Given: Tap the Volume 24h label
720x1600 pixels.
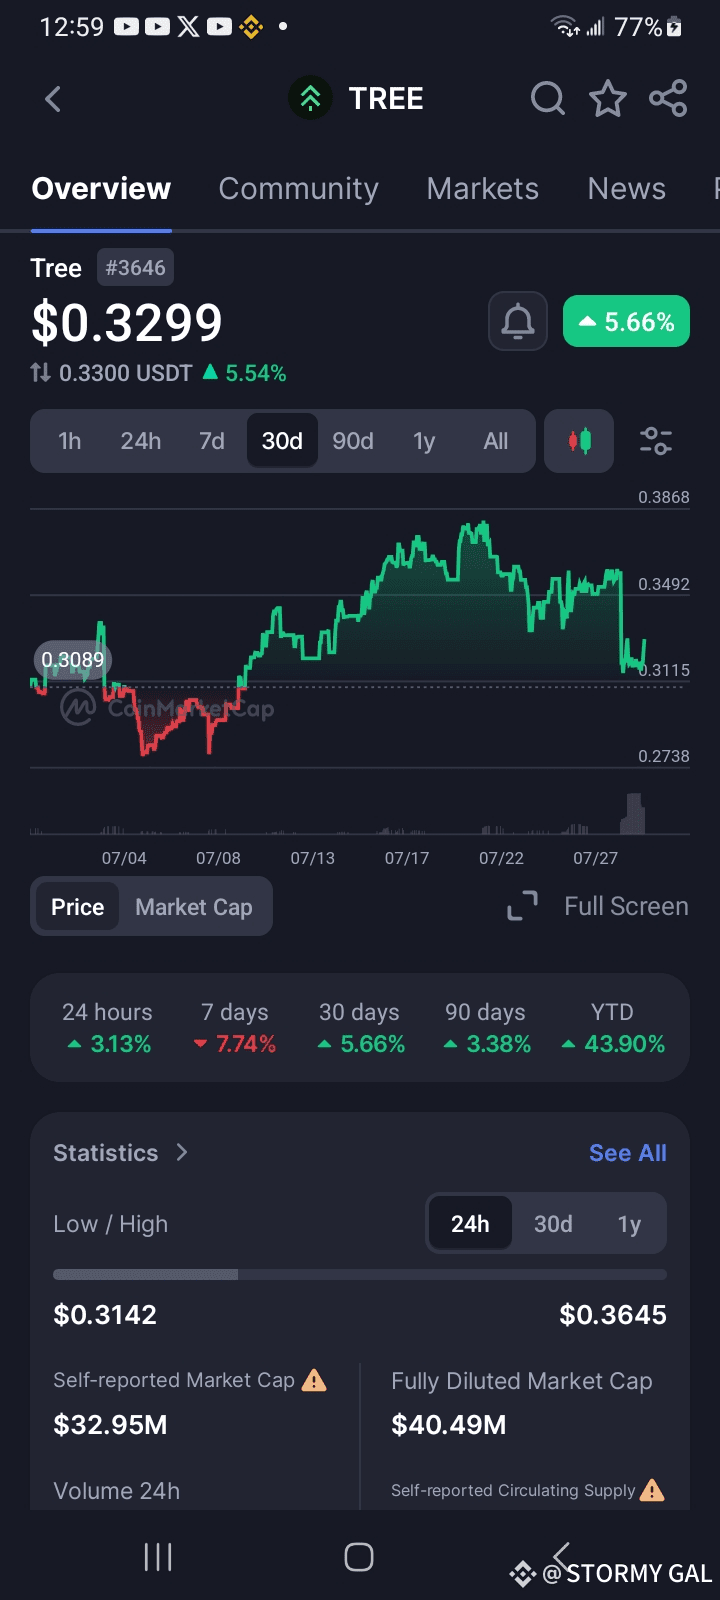Looking at the screenshot, I should pos(117,1491).
